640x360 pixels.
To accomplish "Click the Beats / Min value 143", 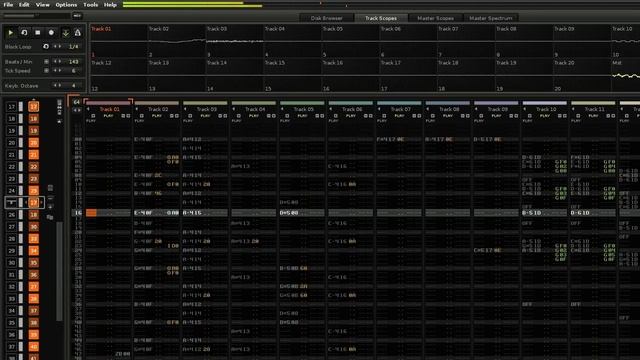I will point(73,62).
